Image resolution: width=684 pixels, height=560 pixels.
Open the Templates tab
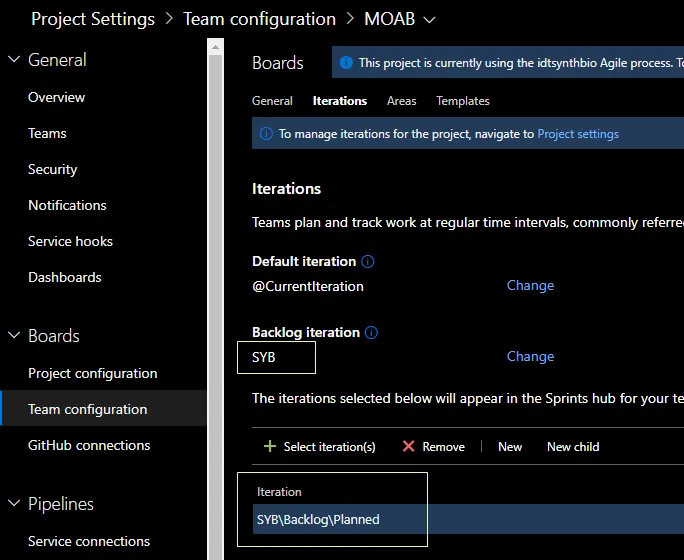[x=463, y=101]
